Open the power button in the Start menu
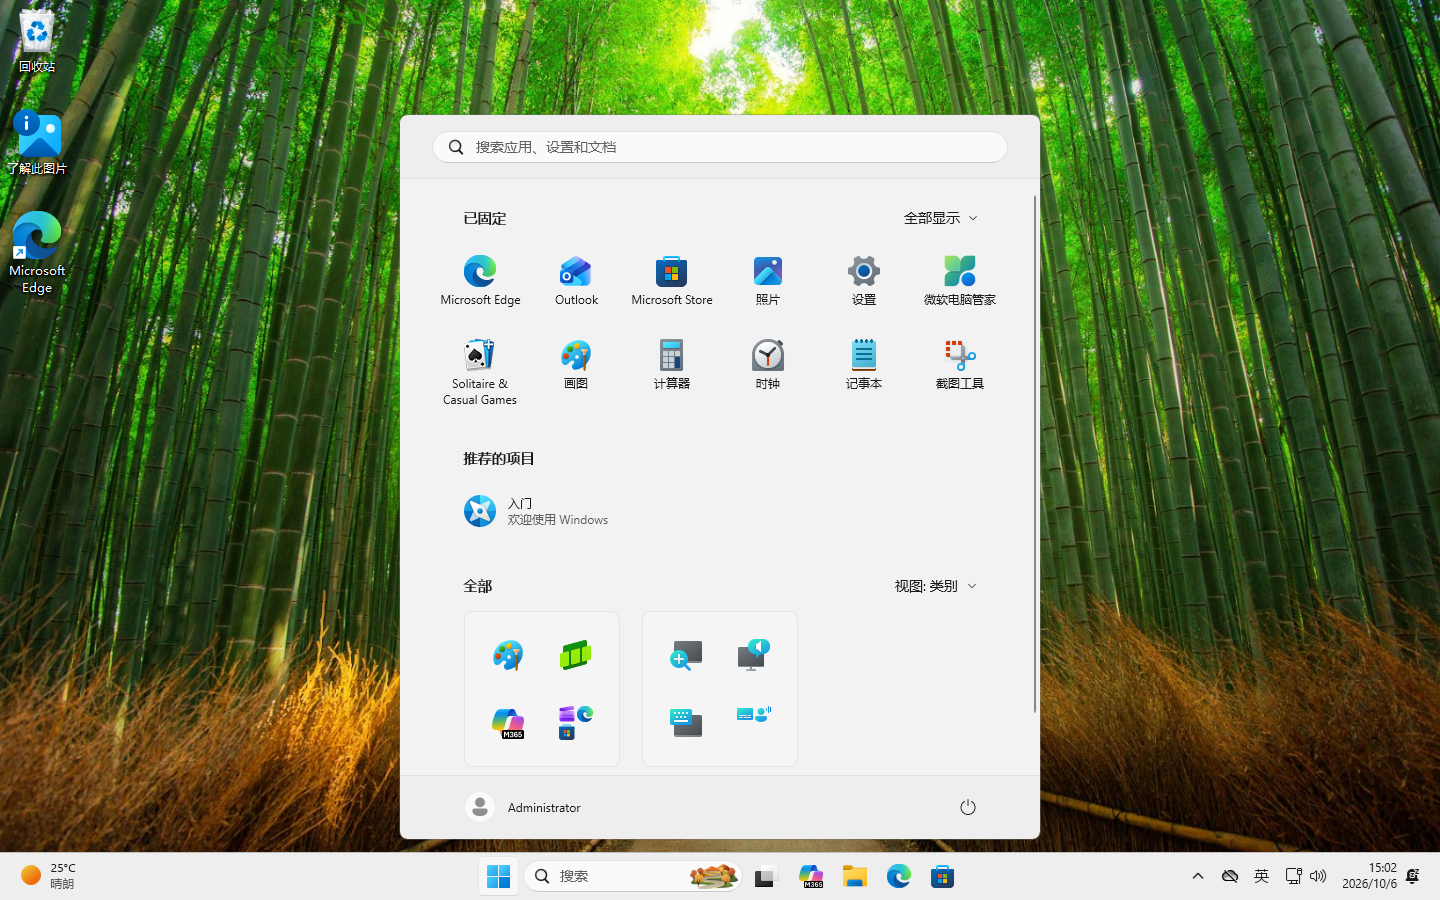The width and height of the screenshot is (1440, 900). 967,807
